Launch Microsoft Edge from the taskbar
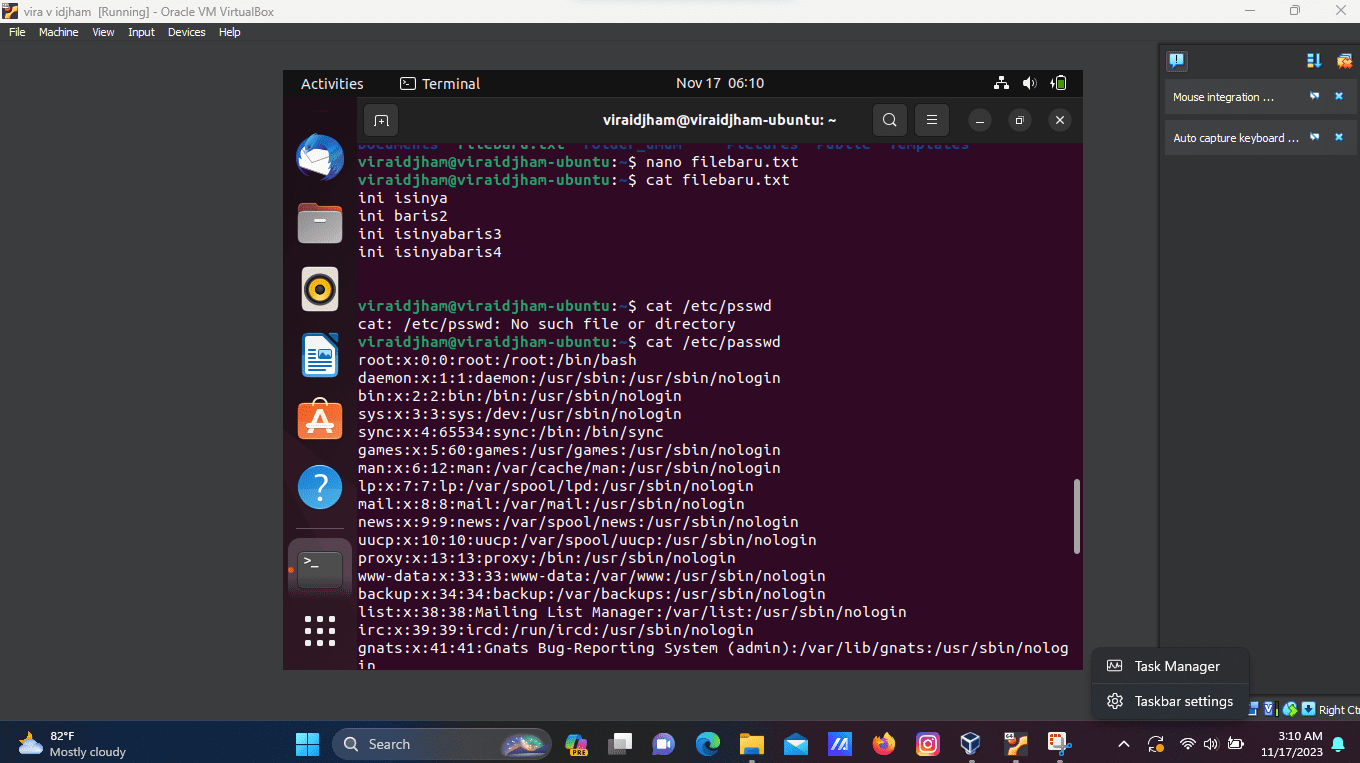 point(708,744)
